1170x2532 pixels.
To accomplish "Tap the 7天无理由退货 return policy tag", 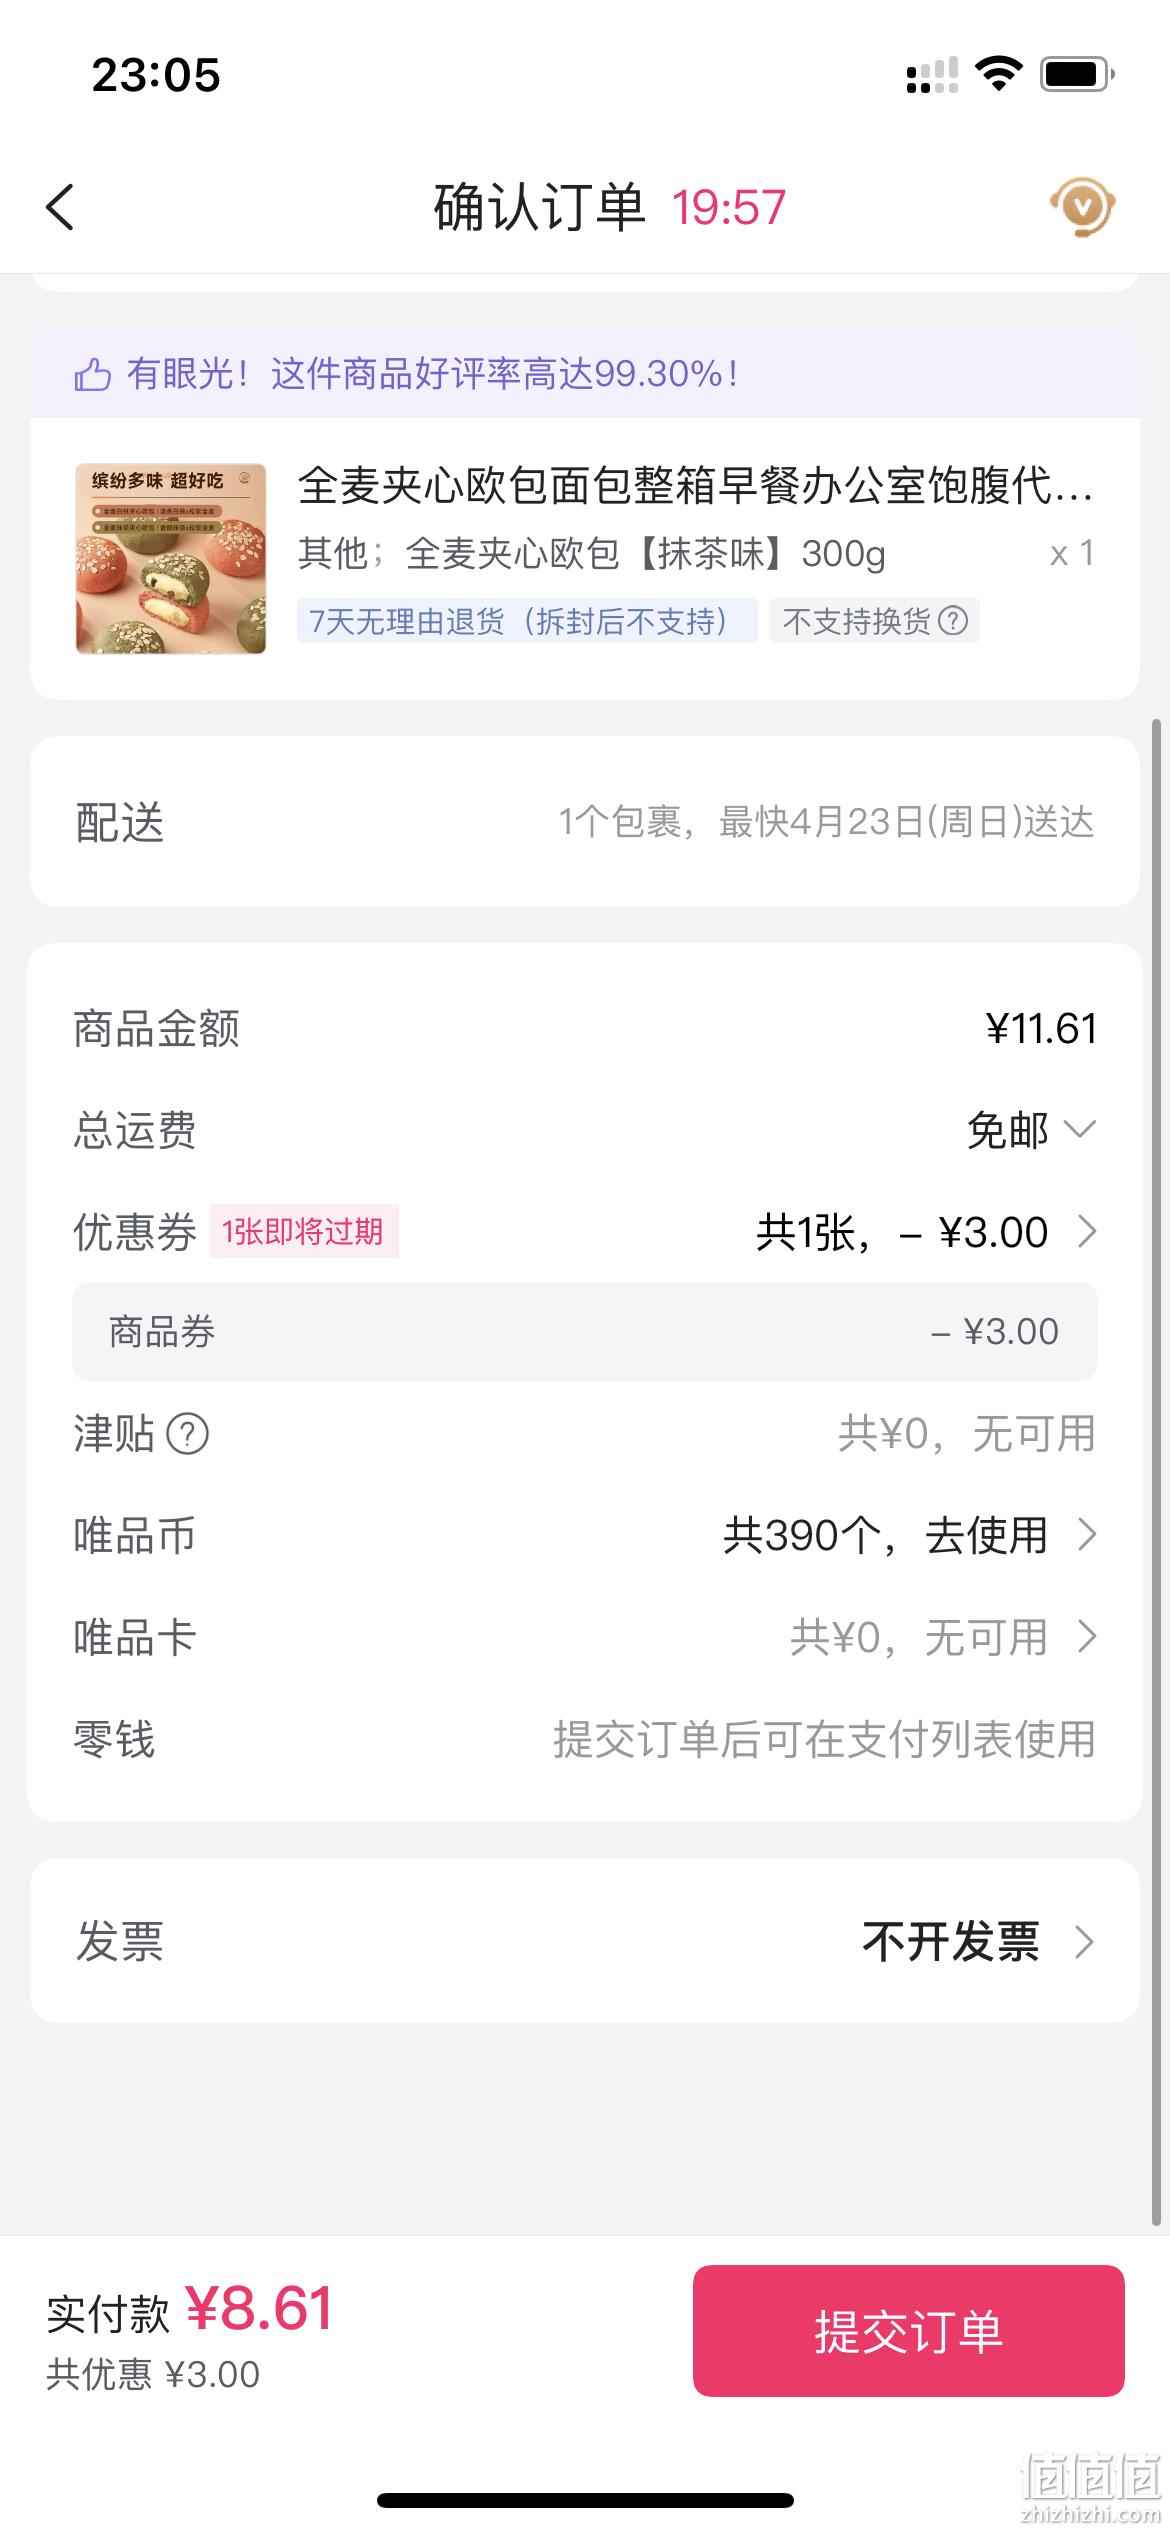I will pyautogui.click(x=526, y=621).
